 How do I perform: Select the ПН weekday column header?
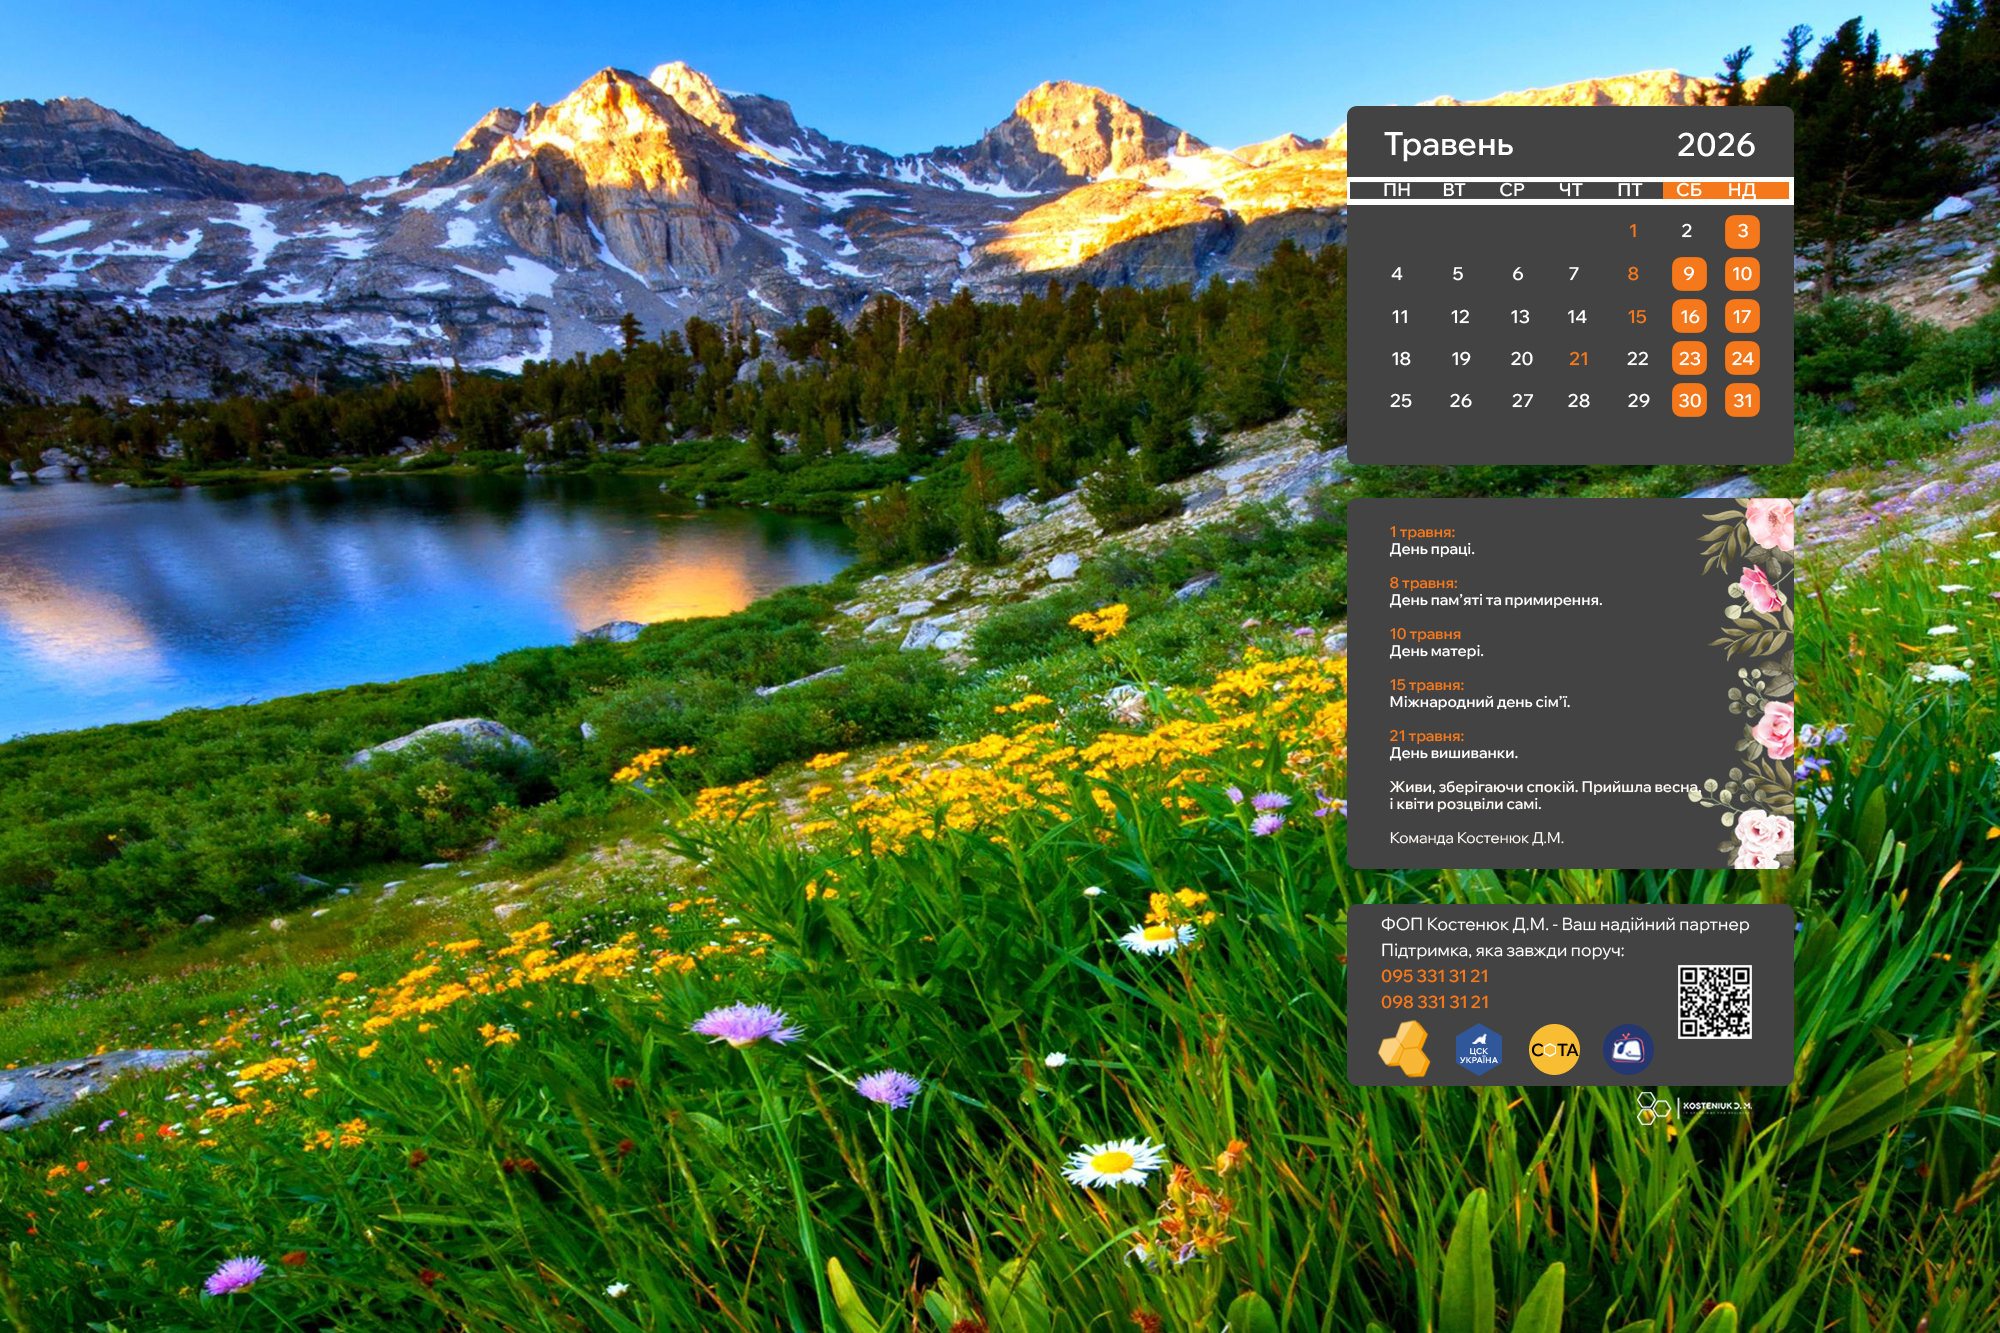[1396, 190]
